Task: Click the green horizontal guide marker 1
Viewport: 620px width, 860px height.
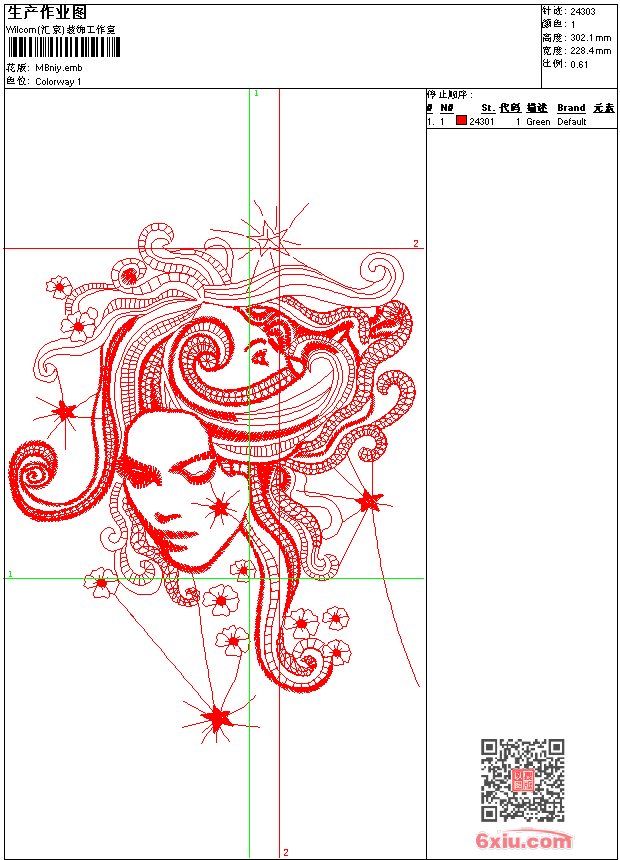Action: [10, 574]
